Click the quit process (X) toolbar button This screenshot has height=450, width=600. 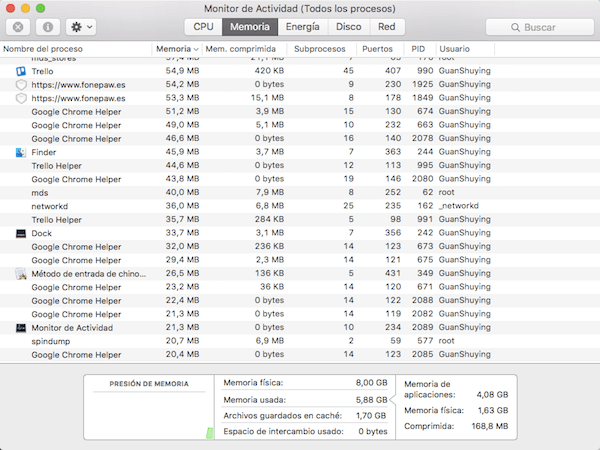(18, 27)
